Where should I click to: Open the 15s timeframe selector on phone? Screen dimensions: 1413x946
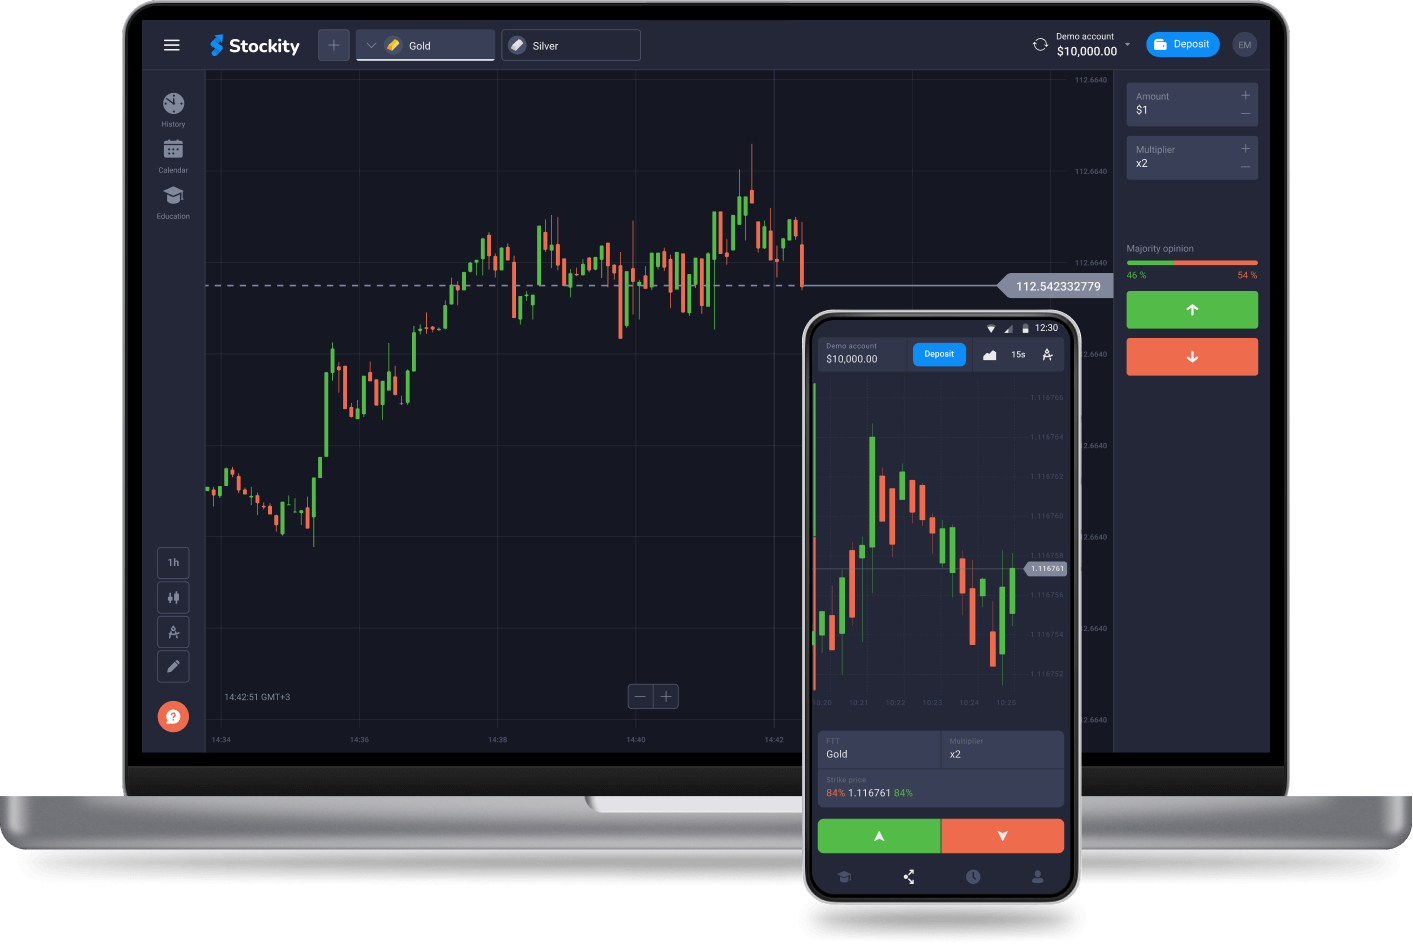click(1018, 354)
